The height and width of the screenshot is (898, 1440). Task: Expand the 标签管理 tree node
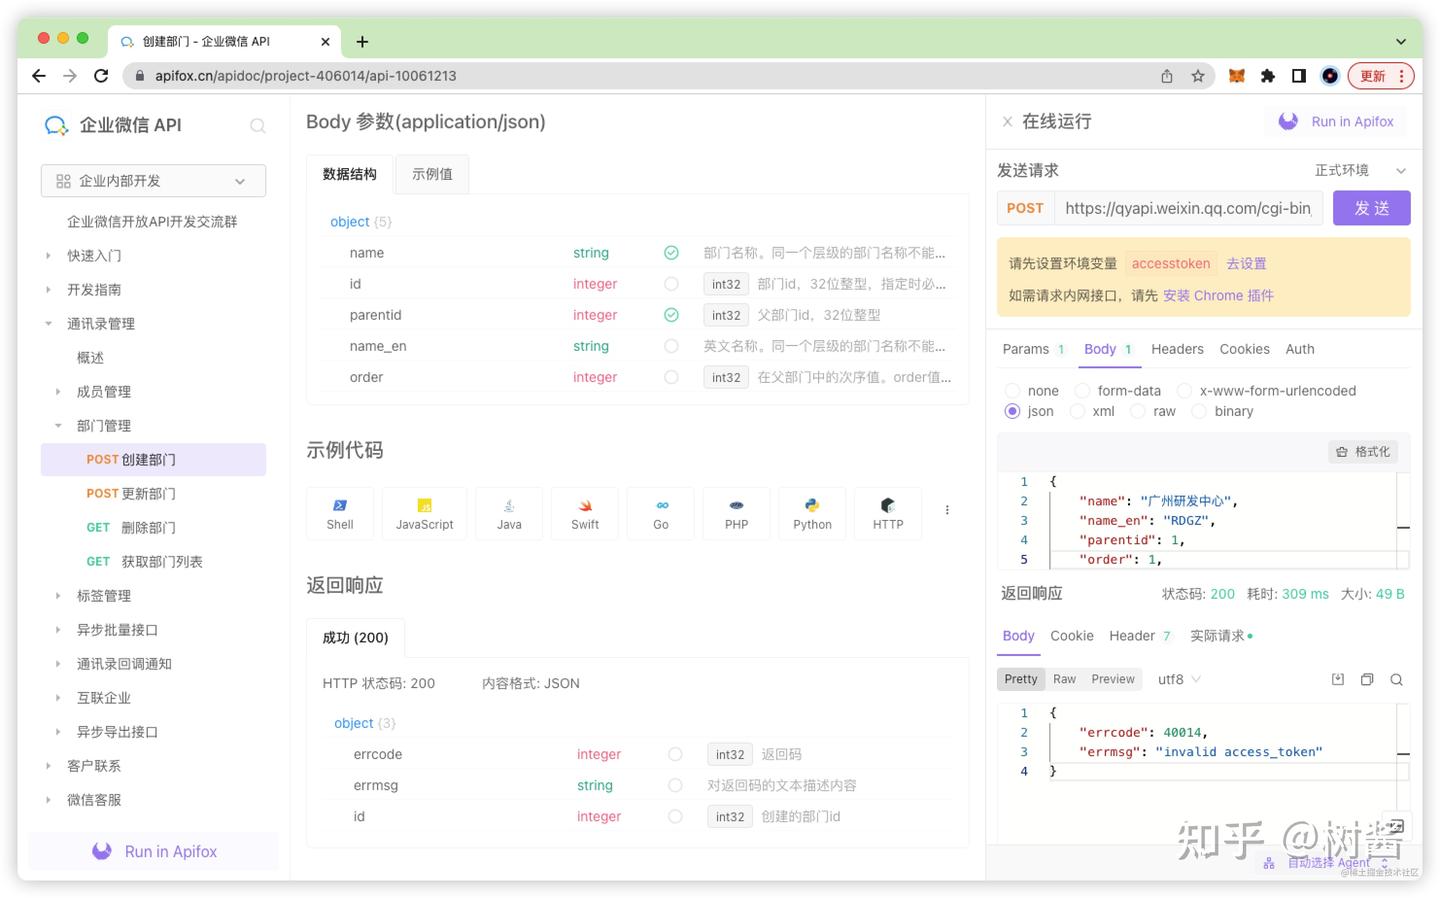(58, 596)
